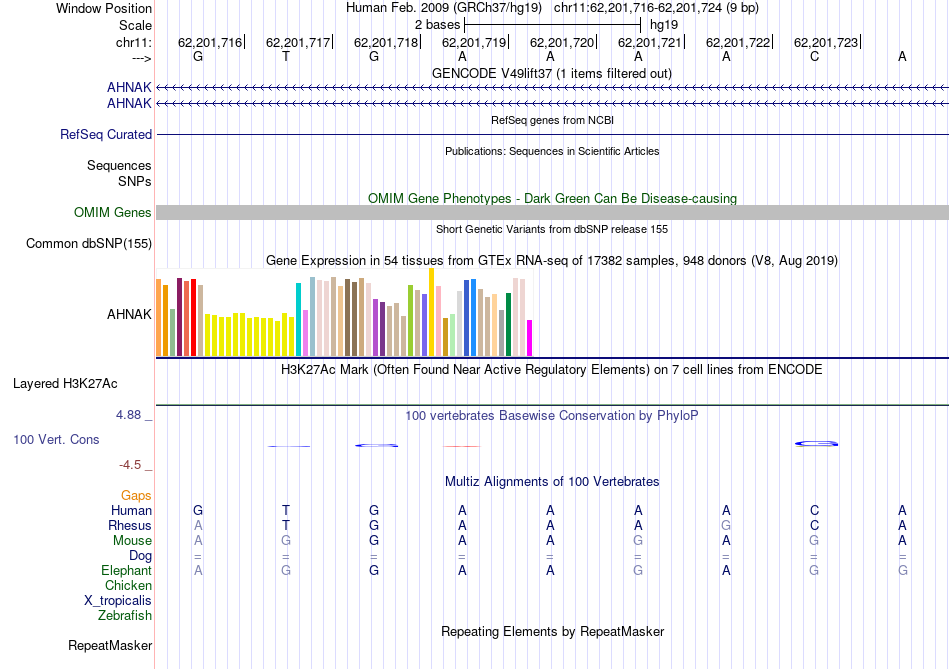The image size is (950, 669).
Task: Select the Scale track label
Action: (135, 25)
